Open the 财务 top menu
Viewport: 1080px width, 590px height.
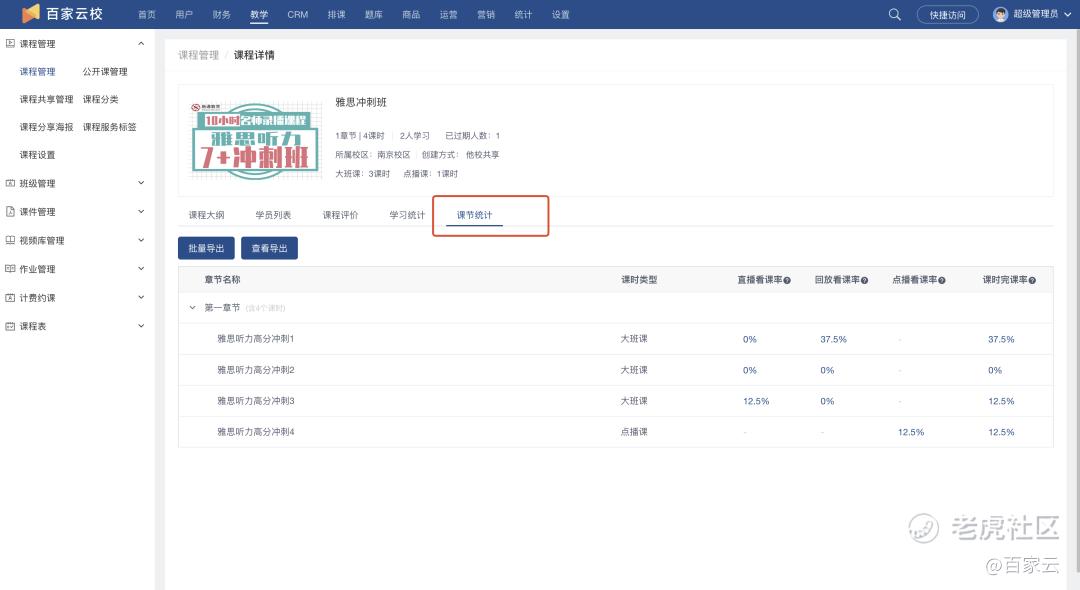tap(222, 14)
